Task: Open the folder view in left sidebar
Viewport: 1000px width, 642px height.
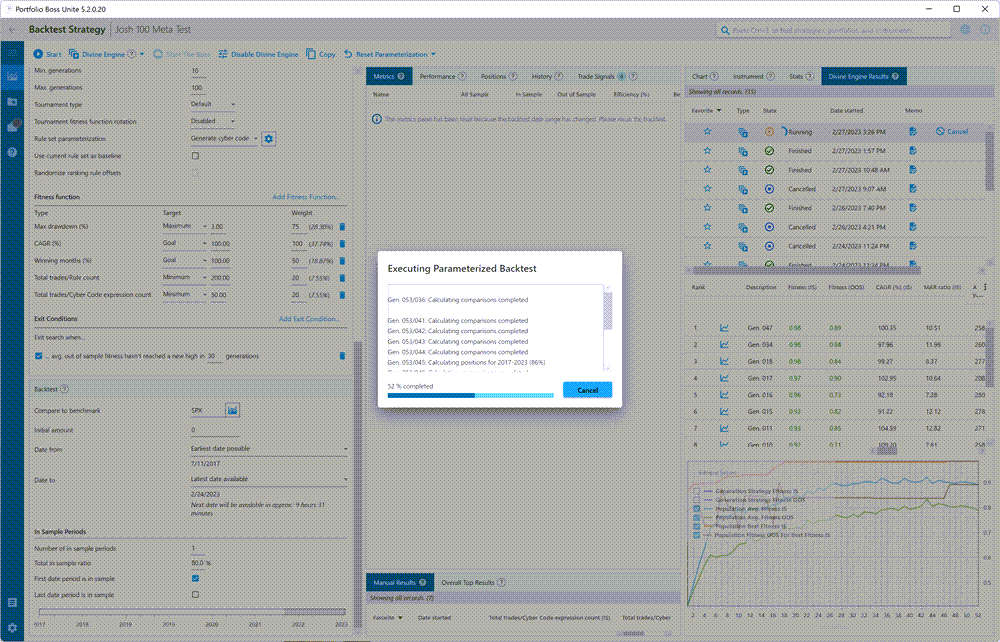Action: [x=12, y=101]
